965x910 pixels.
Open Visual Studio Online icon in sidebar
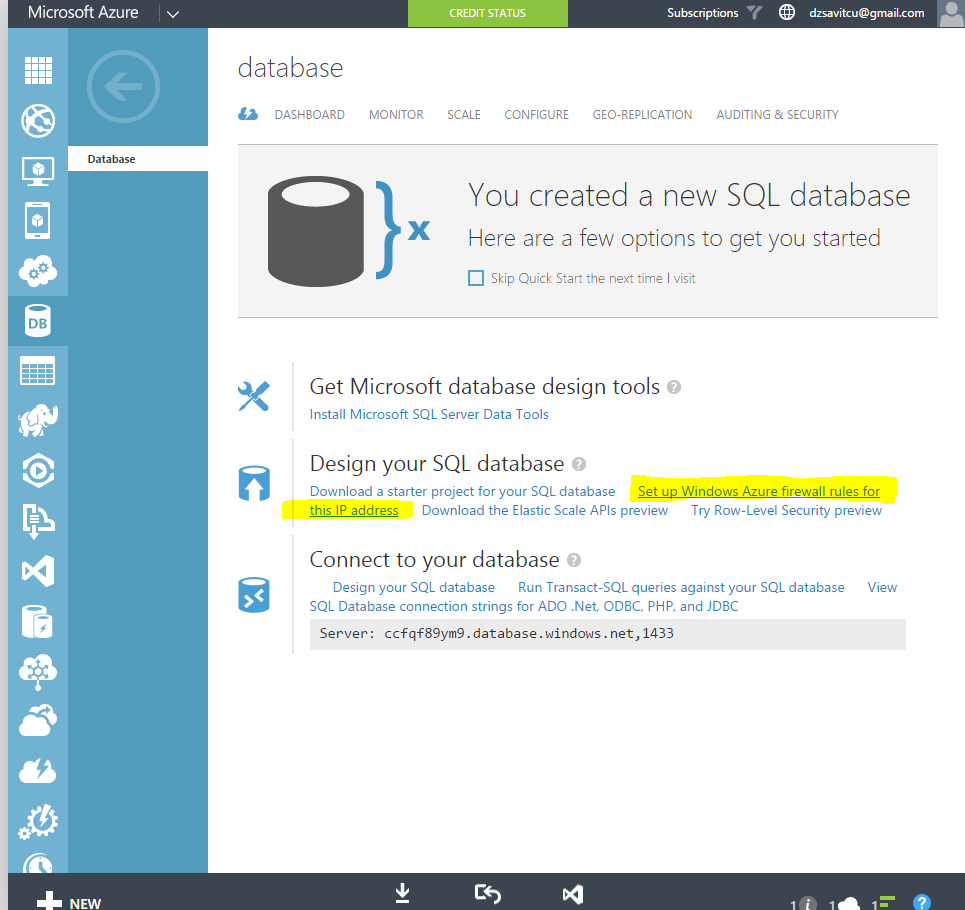(38, 571)
